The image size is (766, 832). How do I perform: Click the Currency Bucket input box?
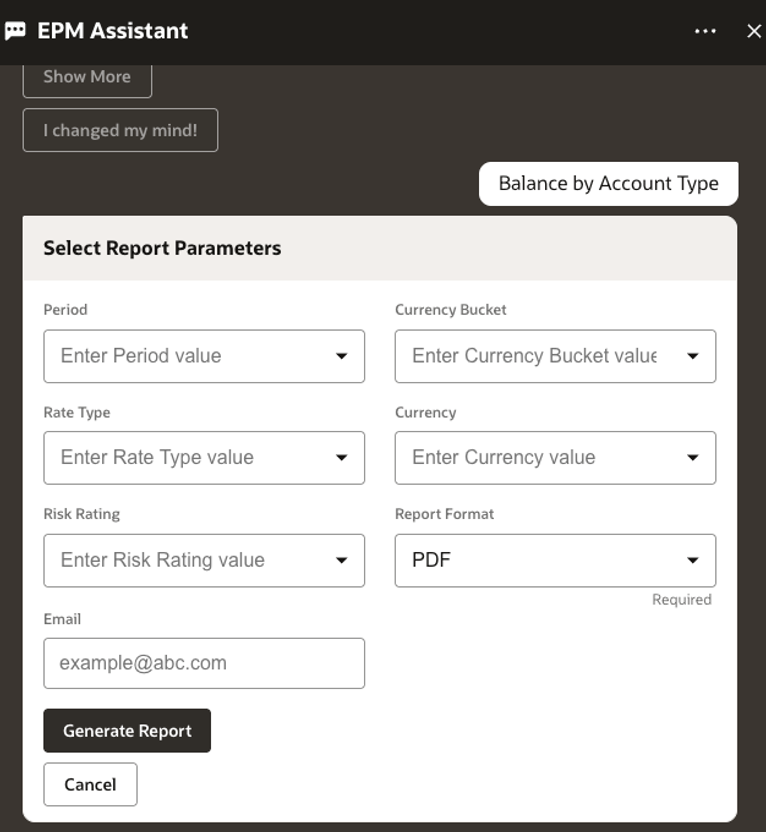[x=530, y=356]
